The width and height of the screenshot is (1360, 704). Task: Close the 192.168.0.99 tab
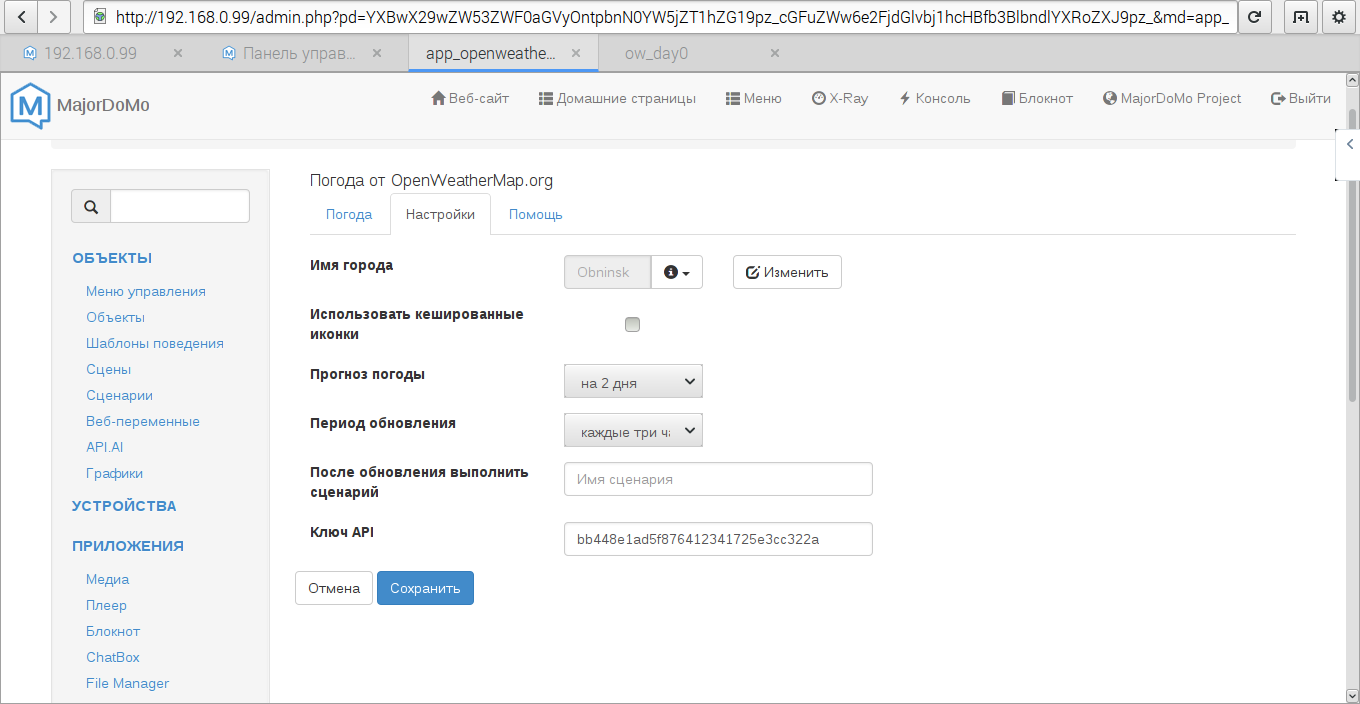pos(178,53)
